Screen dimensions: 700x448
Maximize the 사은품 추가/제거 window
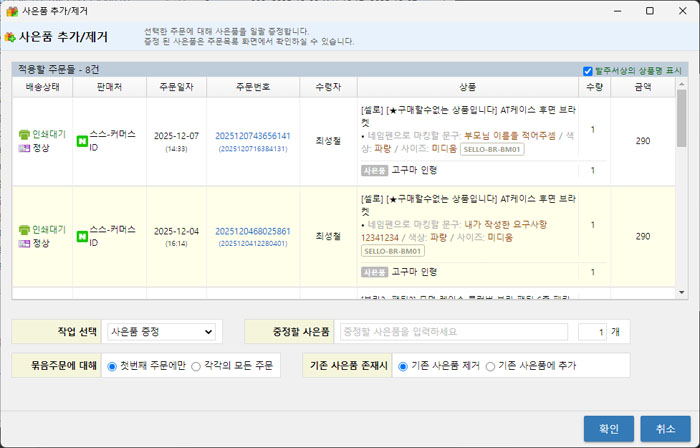(x=650, y=11)
